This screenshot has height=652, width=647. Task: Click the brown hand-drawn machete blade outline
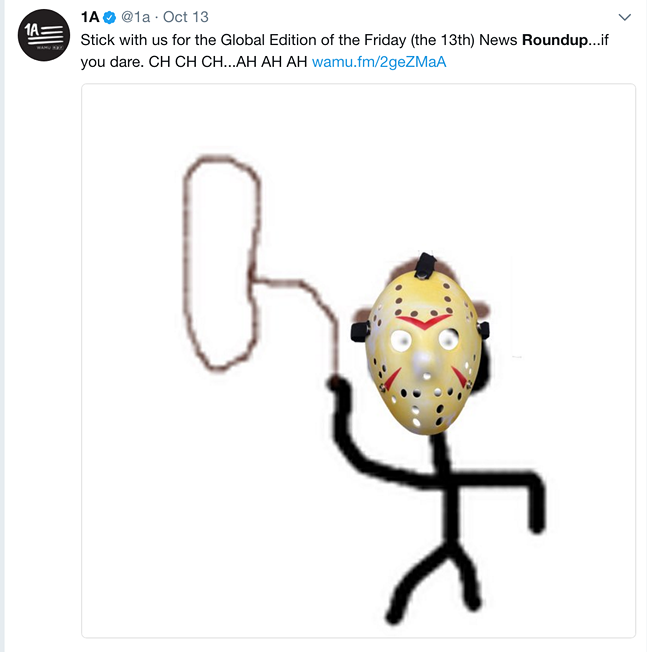pyautogui.click(x=222, y=263)
